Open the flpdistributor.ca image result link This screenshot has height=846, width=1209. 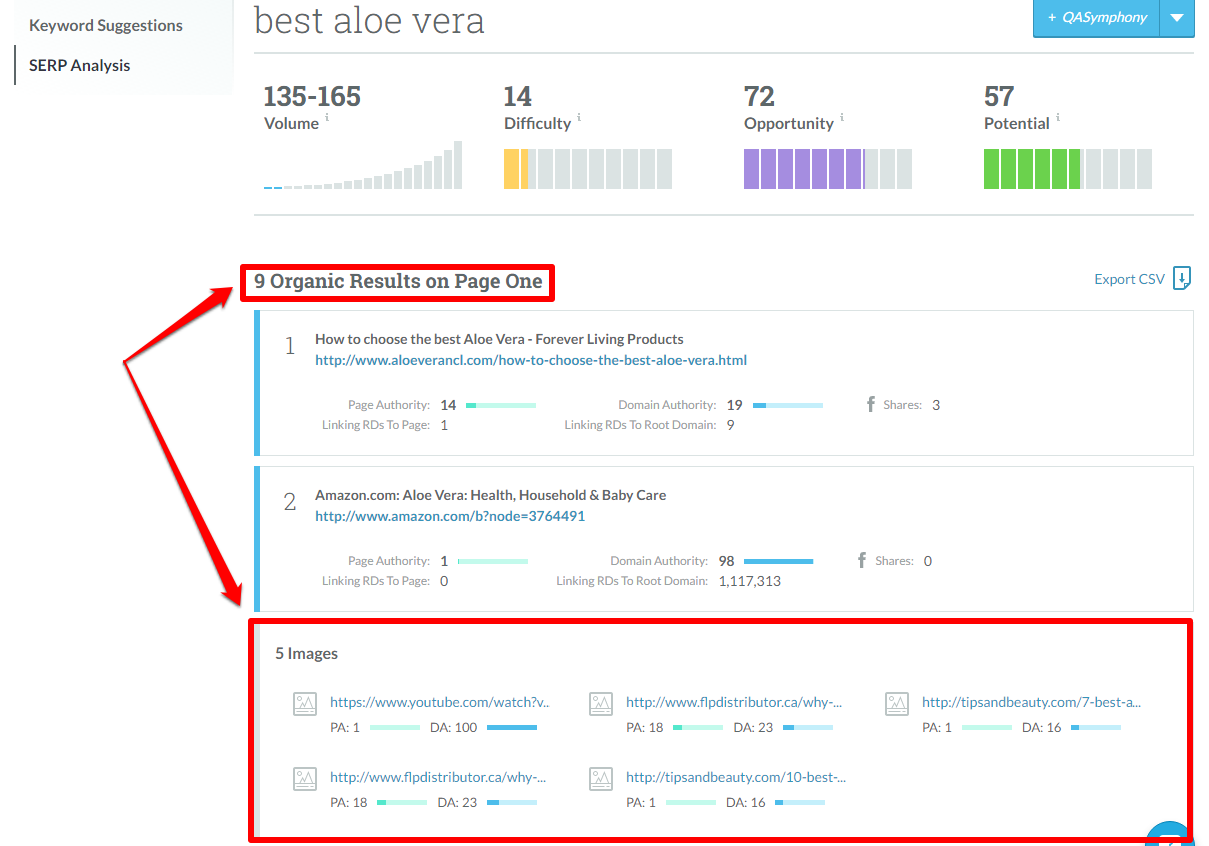coord(733,702)
